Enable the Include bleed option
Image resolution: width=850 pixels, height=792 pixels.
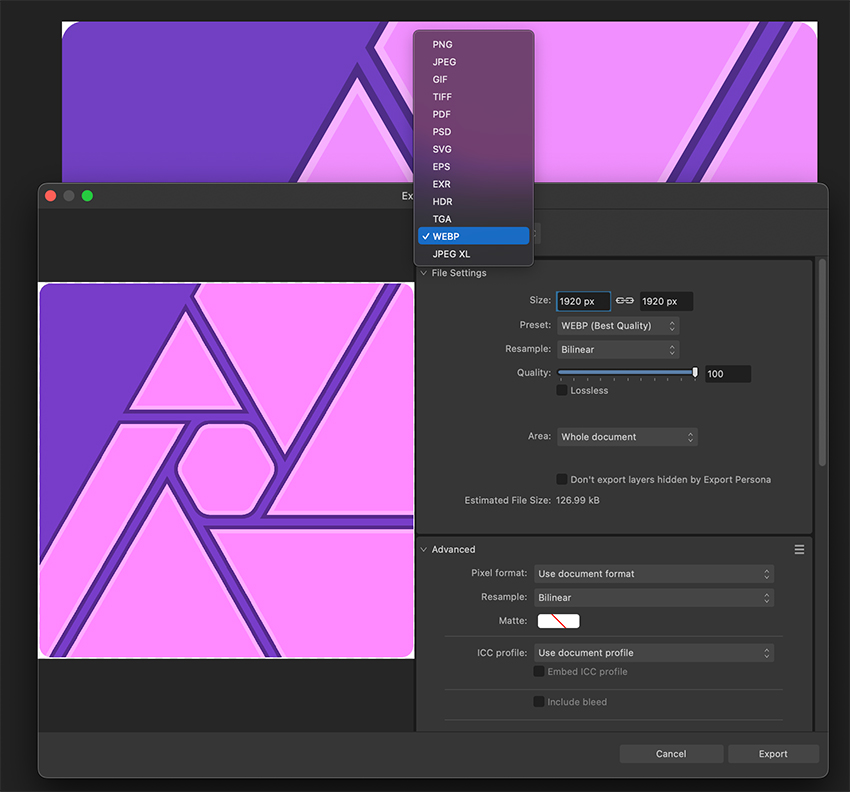538,701
